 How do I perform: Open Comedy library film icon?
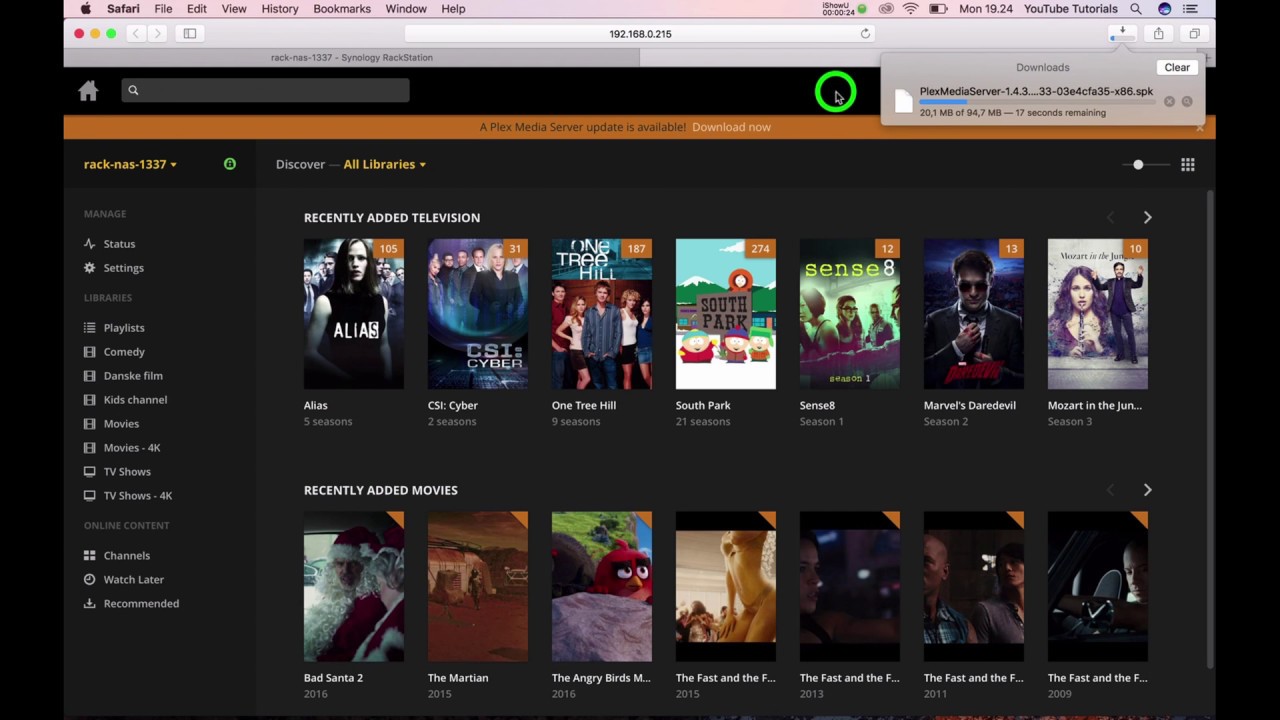pyautogui.click(x=90, y=352)
